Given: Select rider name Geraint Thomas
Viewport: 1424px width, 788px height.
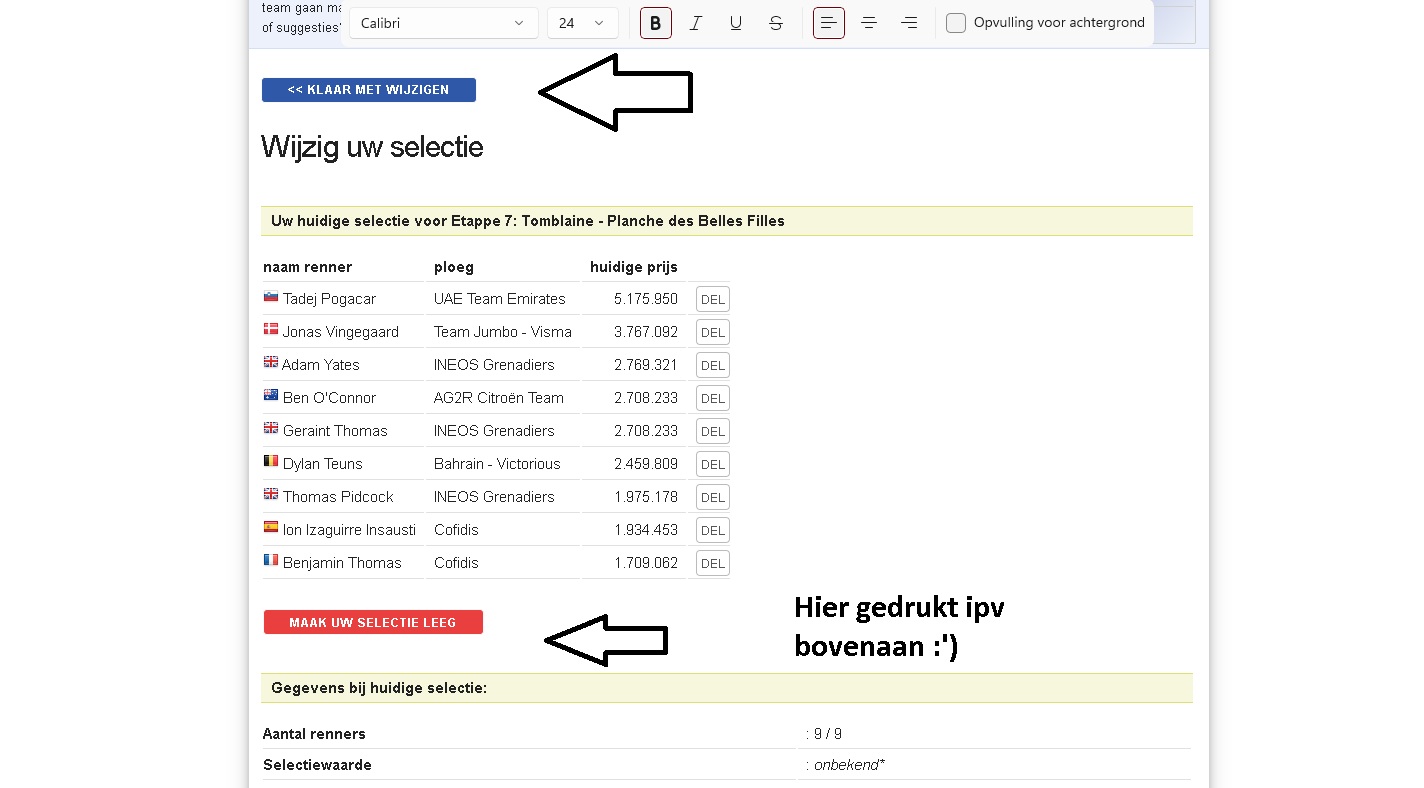Looking at the screenshot, I should click(x=335, y=431).
